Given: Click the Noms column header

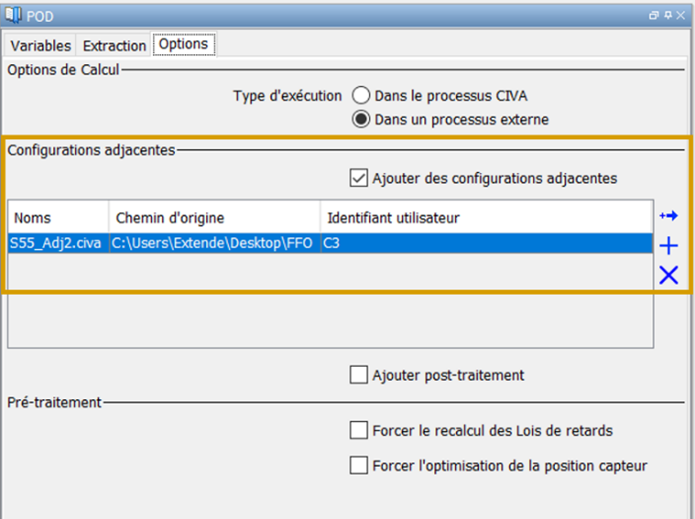Looking at the screenshot, I should coord(59,218).
